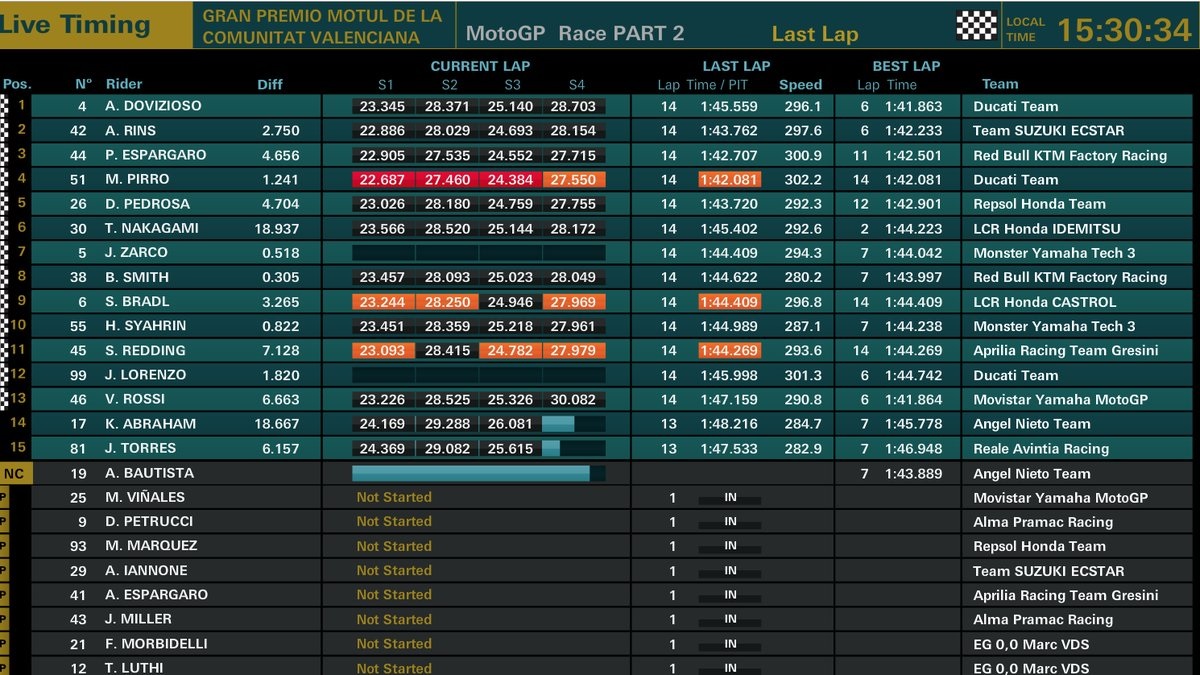Click the Not Started status for D. Petrucci

point(394,521)
